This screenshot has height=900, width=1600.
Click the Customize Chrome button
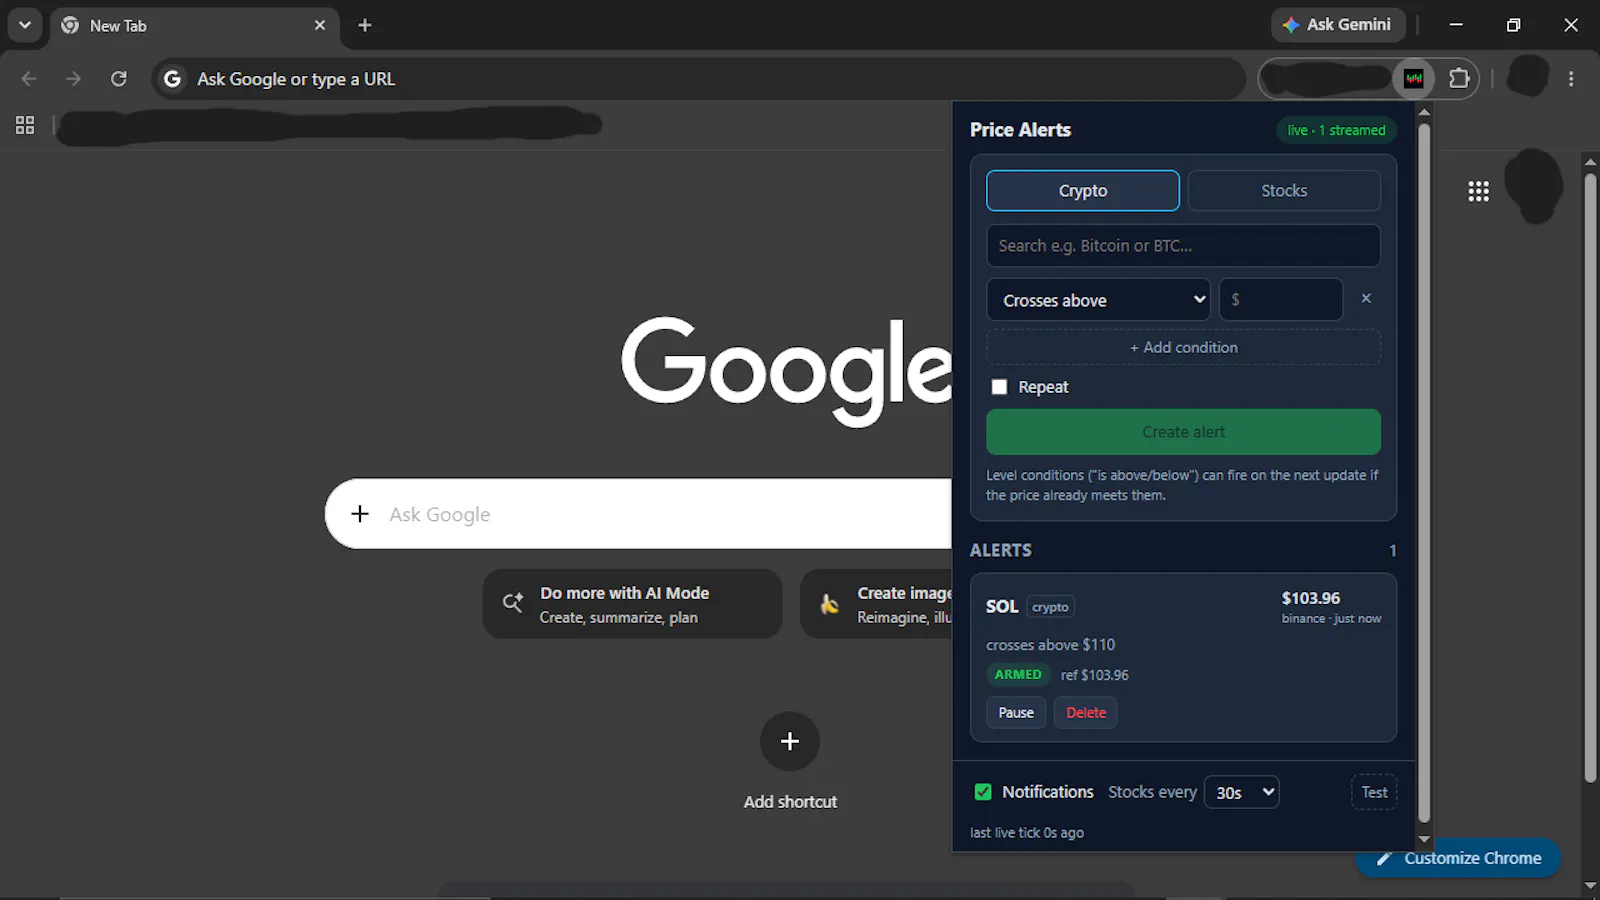1458,858
